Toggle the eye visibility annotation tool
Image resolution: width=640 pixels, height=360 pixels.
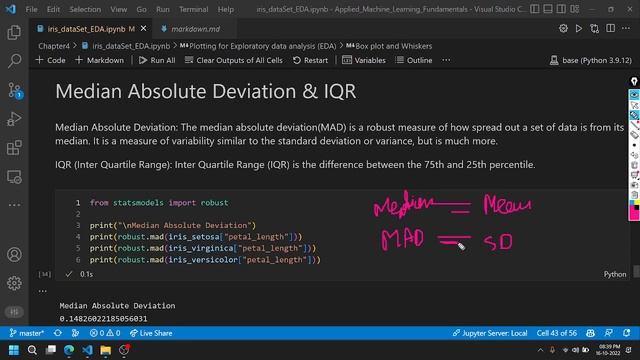pyautogui.click(x=634, y=95)
